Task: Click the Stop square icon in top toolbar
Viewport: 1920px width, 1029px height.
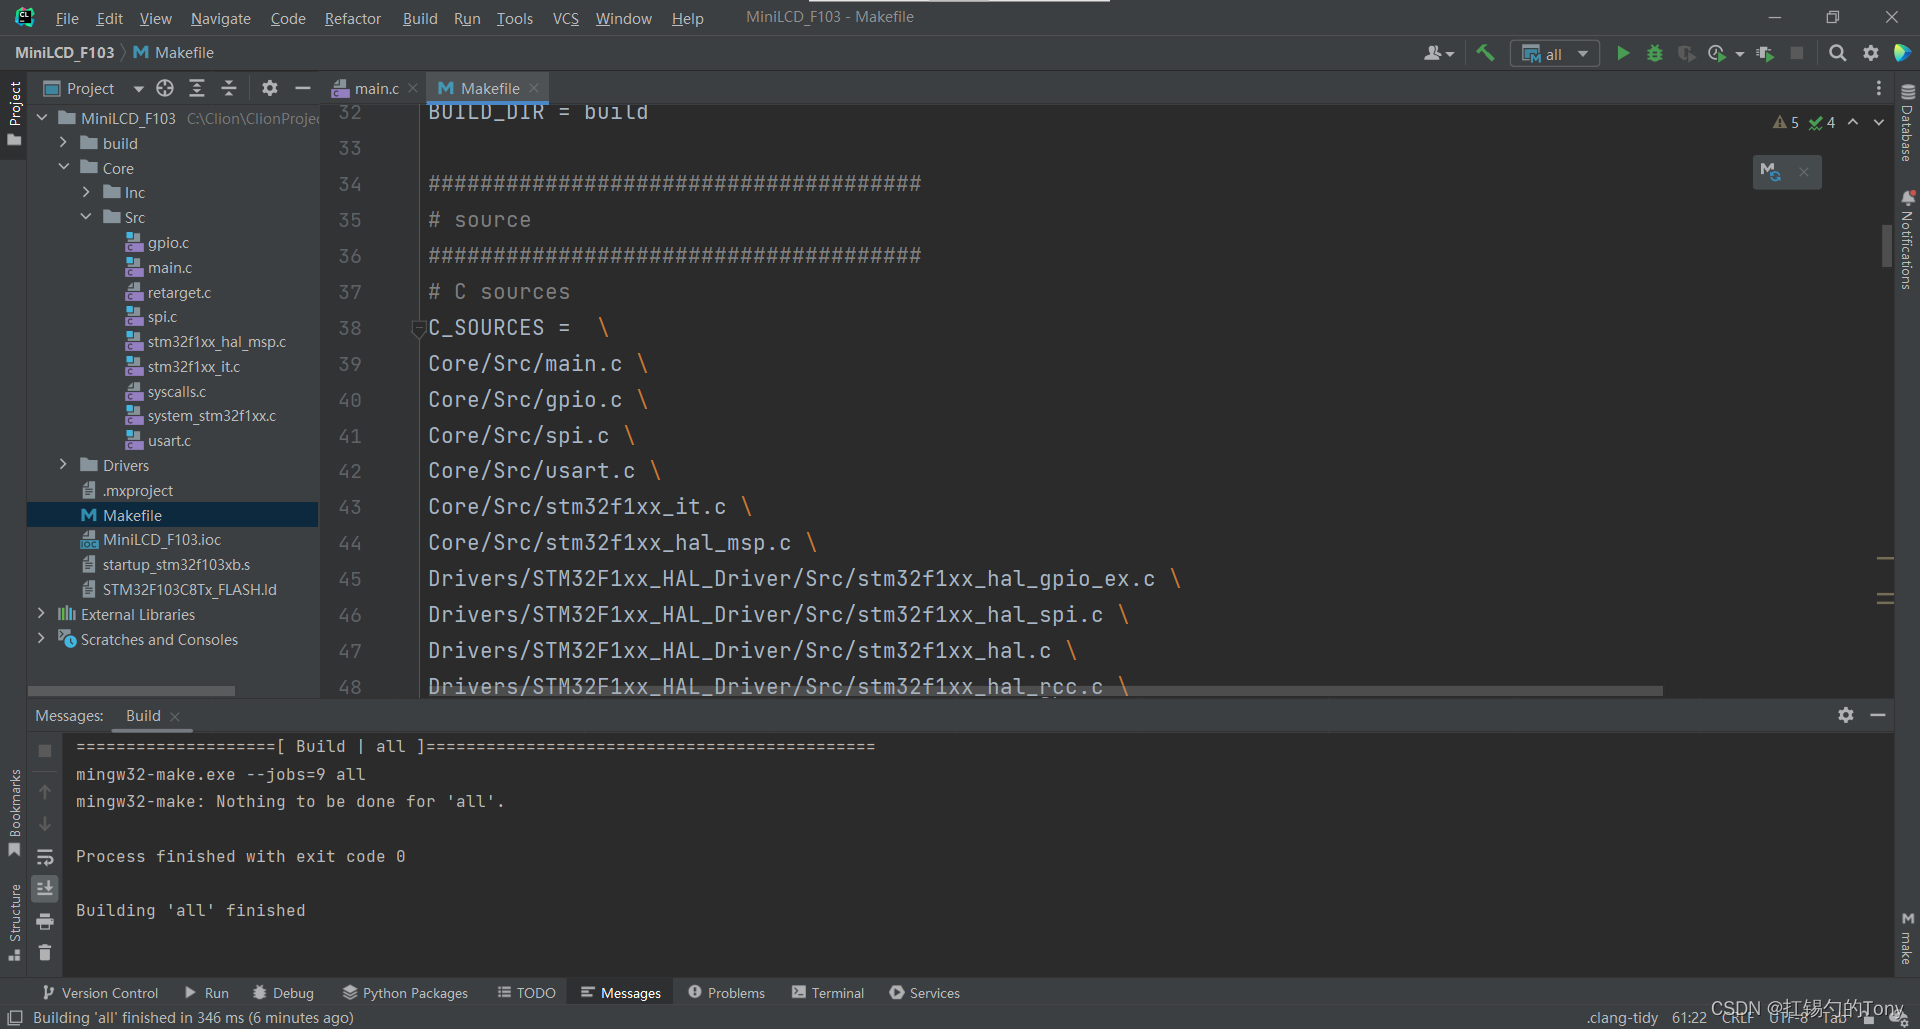Action: click(1797, 53)
